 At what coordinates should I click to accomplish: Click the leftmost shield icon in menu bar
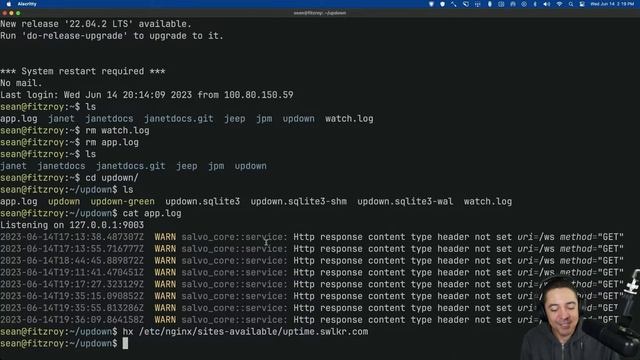pos(431,4)
